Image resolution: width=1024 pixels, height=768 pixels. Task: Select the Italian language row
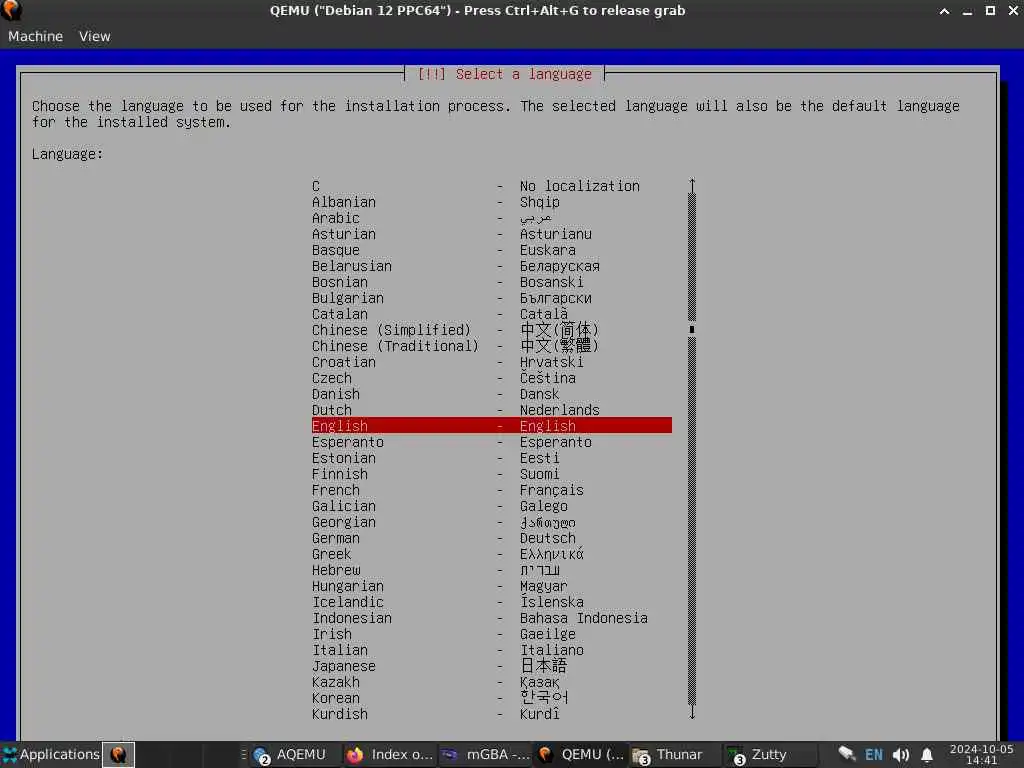492,650
